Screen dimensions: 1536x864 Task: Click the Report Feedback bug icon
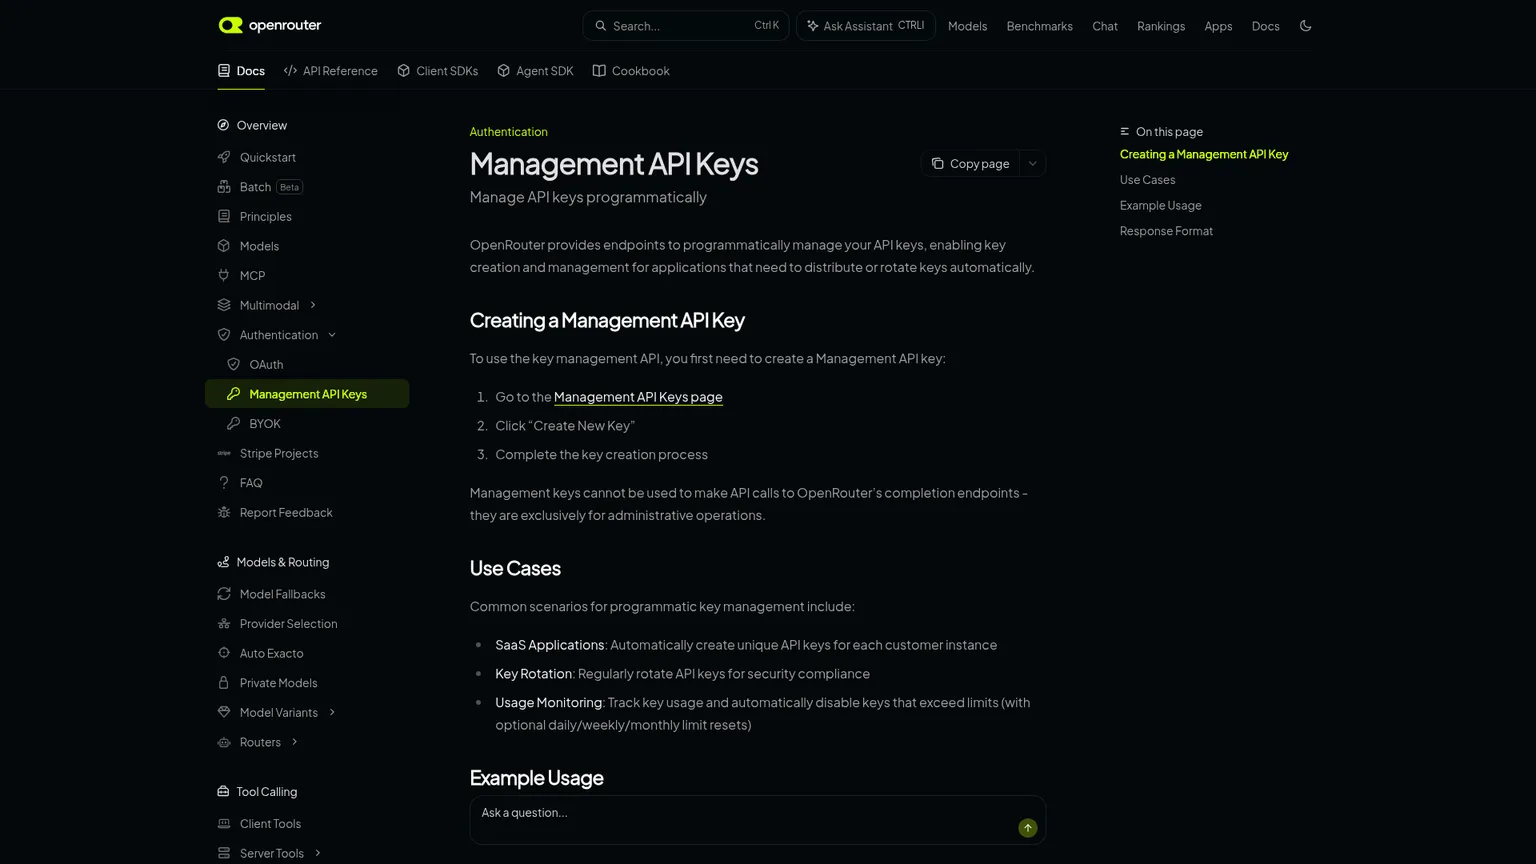[224, 512]
